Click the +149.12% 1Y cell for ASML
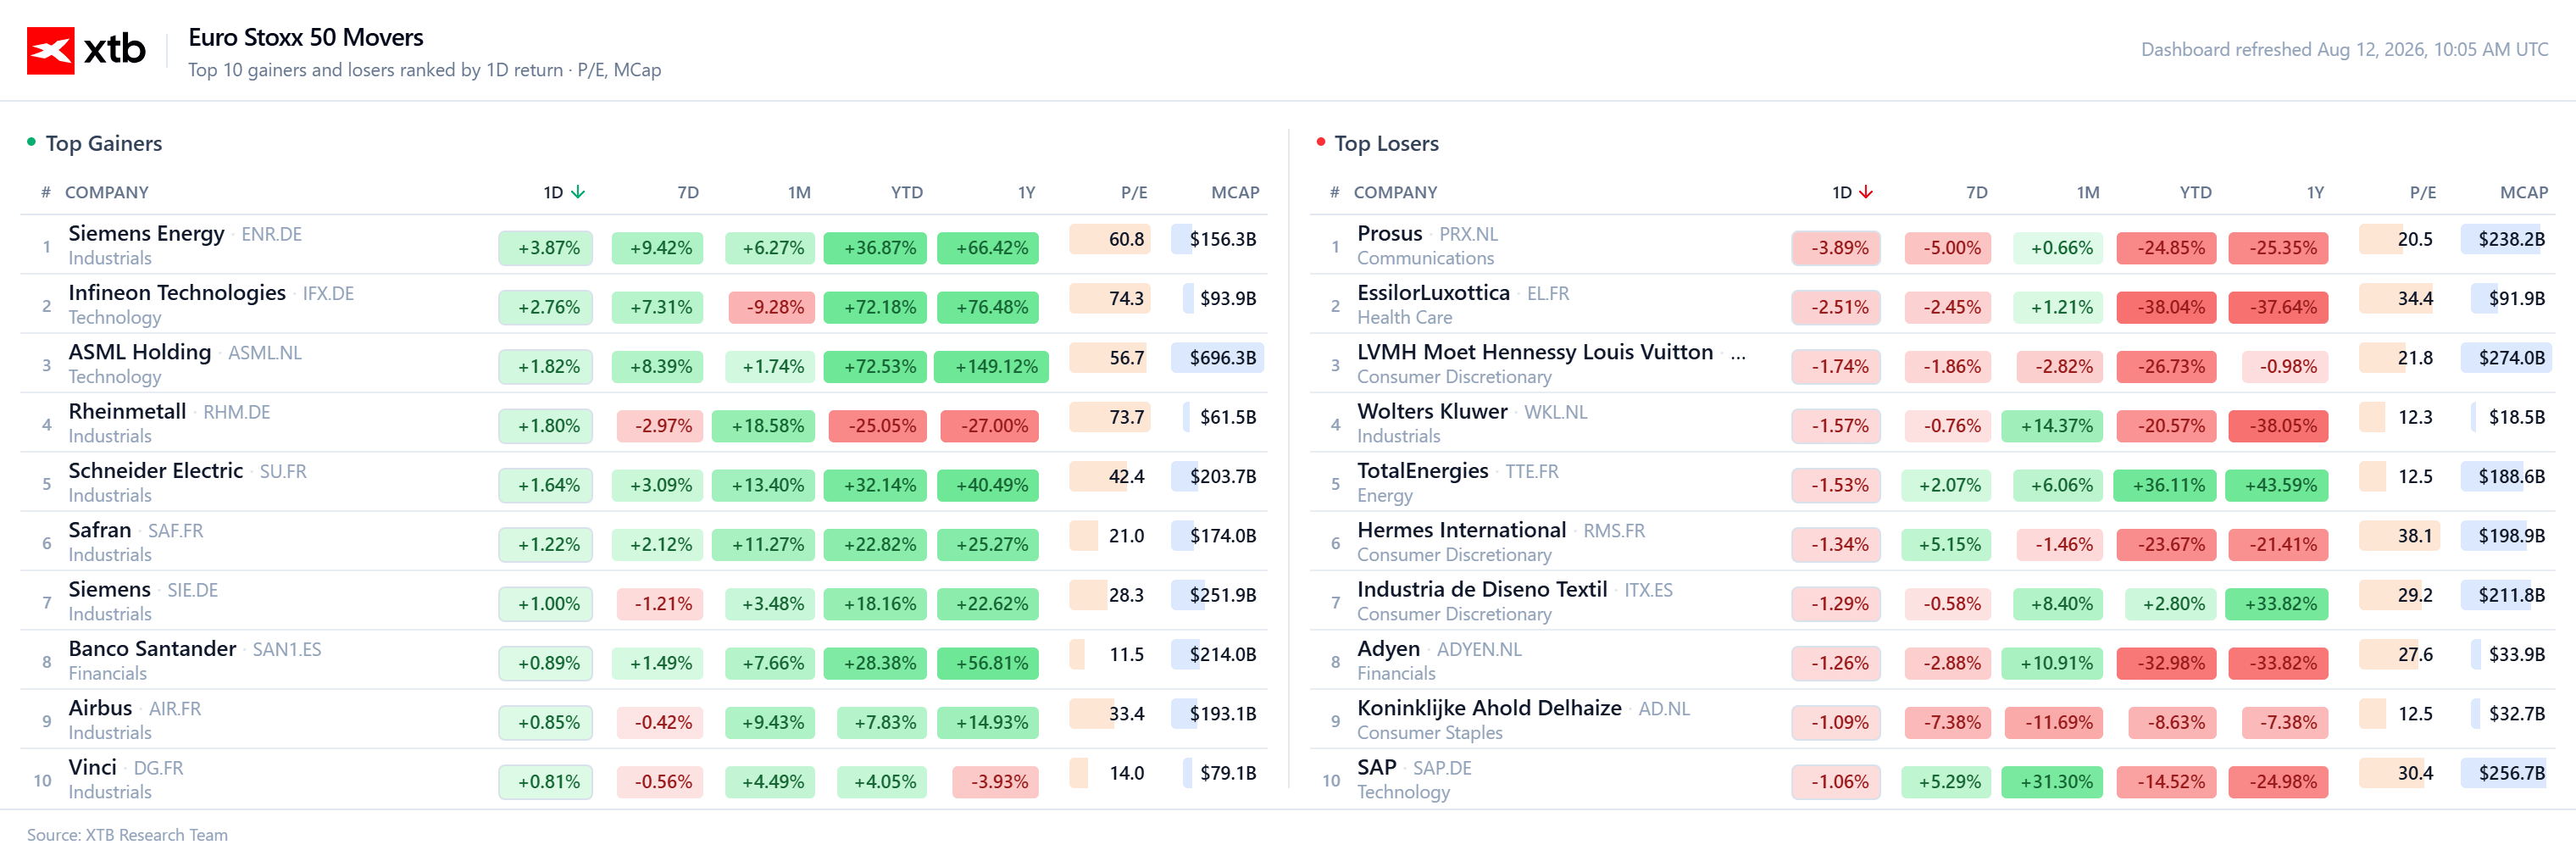Image resolution: width=2576 pixels, height=856 pixels. [x=991, y=366]
